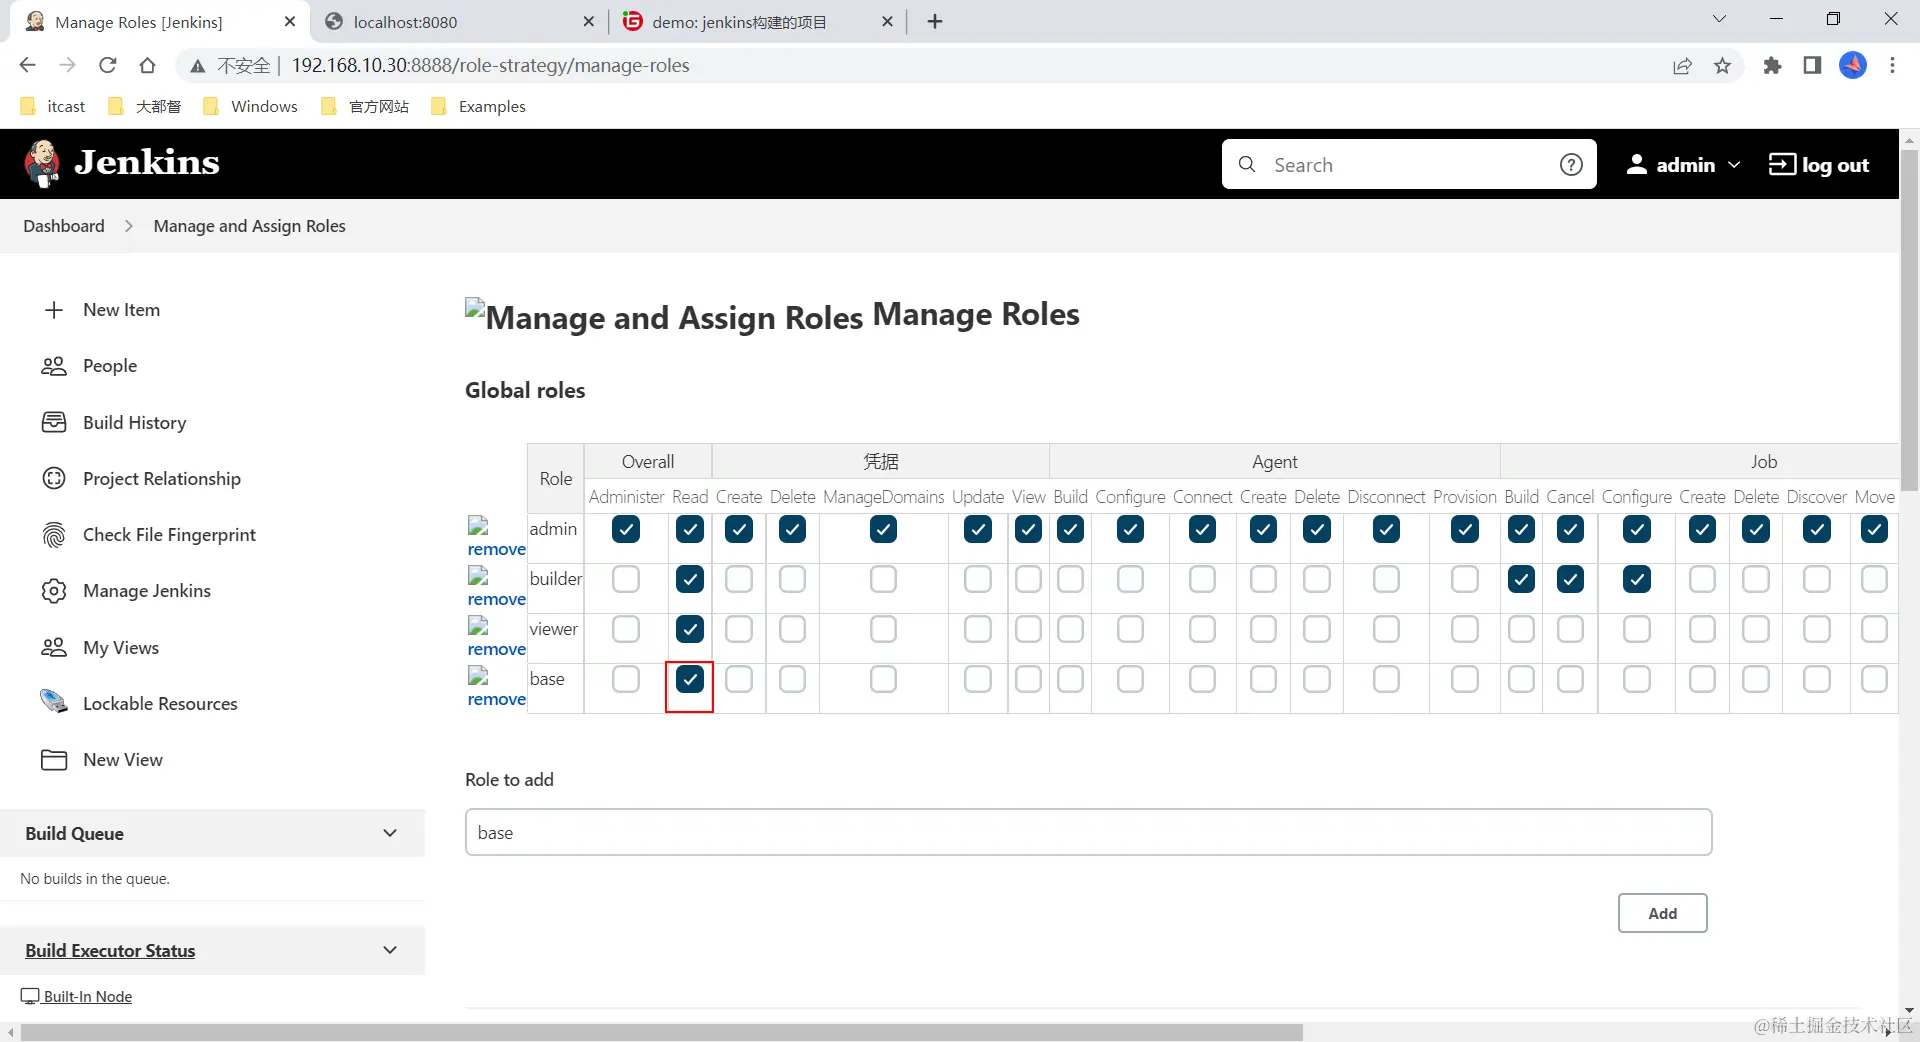Click the horizontal scrollbar thumb

[x=661, y=1032]
